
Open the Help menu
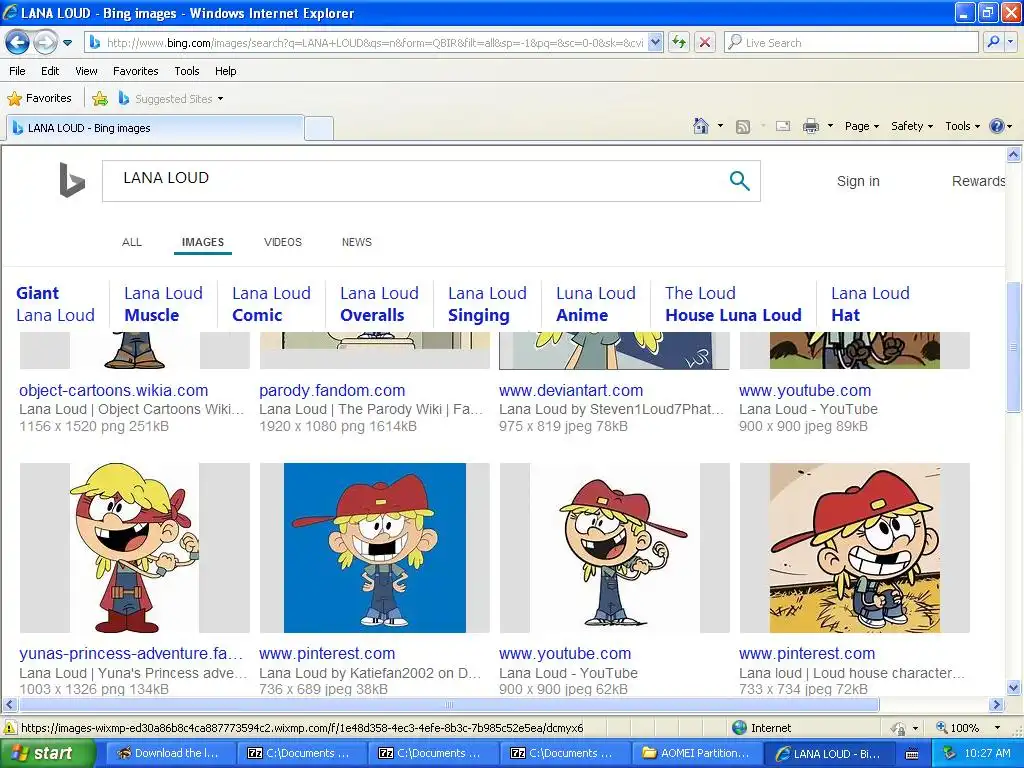pyautogui.click(x=225, y=71)
